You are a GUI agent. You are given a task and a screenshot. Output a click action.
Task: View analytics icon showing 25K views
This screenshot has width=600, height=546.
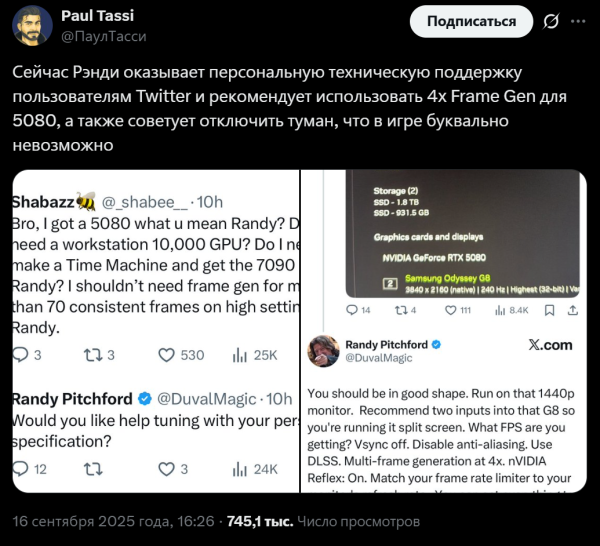[x=240, y=355]
